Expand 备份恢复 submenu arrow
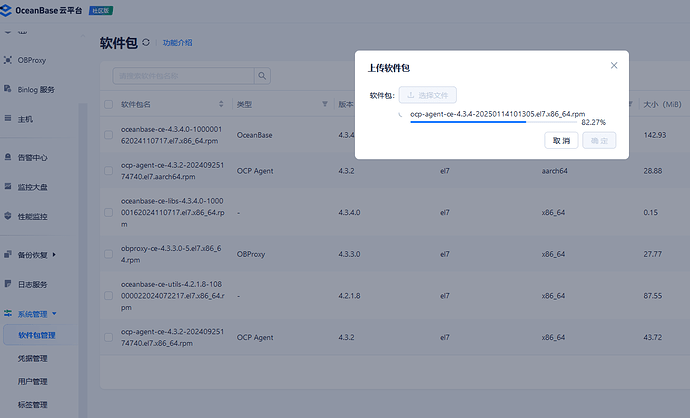This screenshot has width=690, height=418. coord(54,254)
